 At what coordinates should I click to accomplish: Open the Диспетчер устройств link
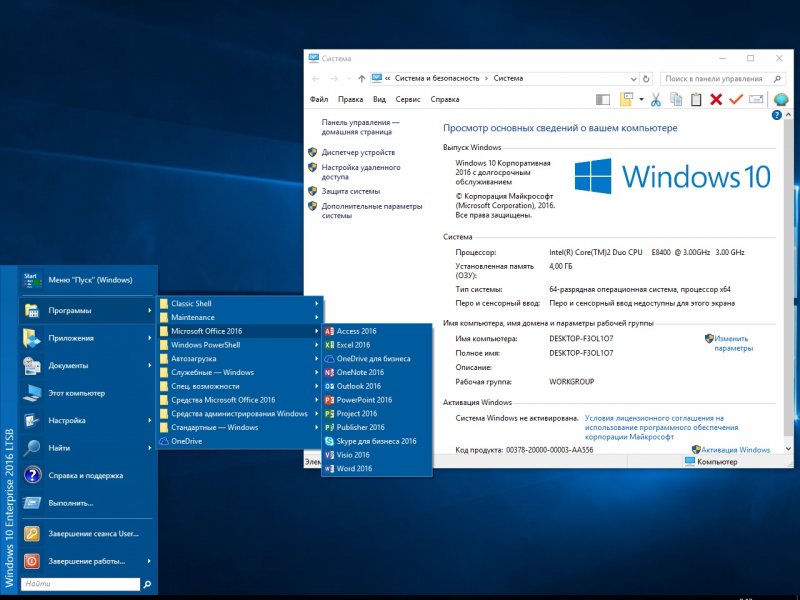[x=358, y=153]
